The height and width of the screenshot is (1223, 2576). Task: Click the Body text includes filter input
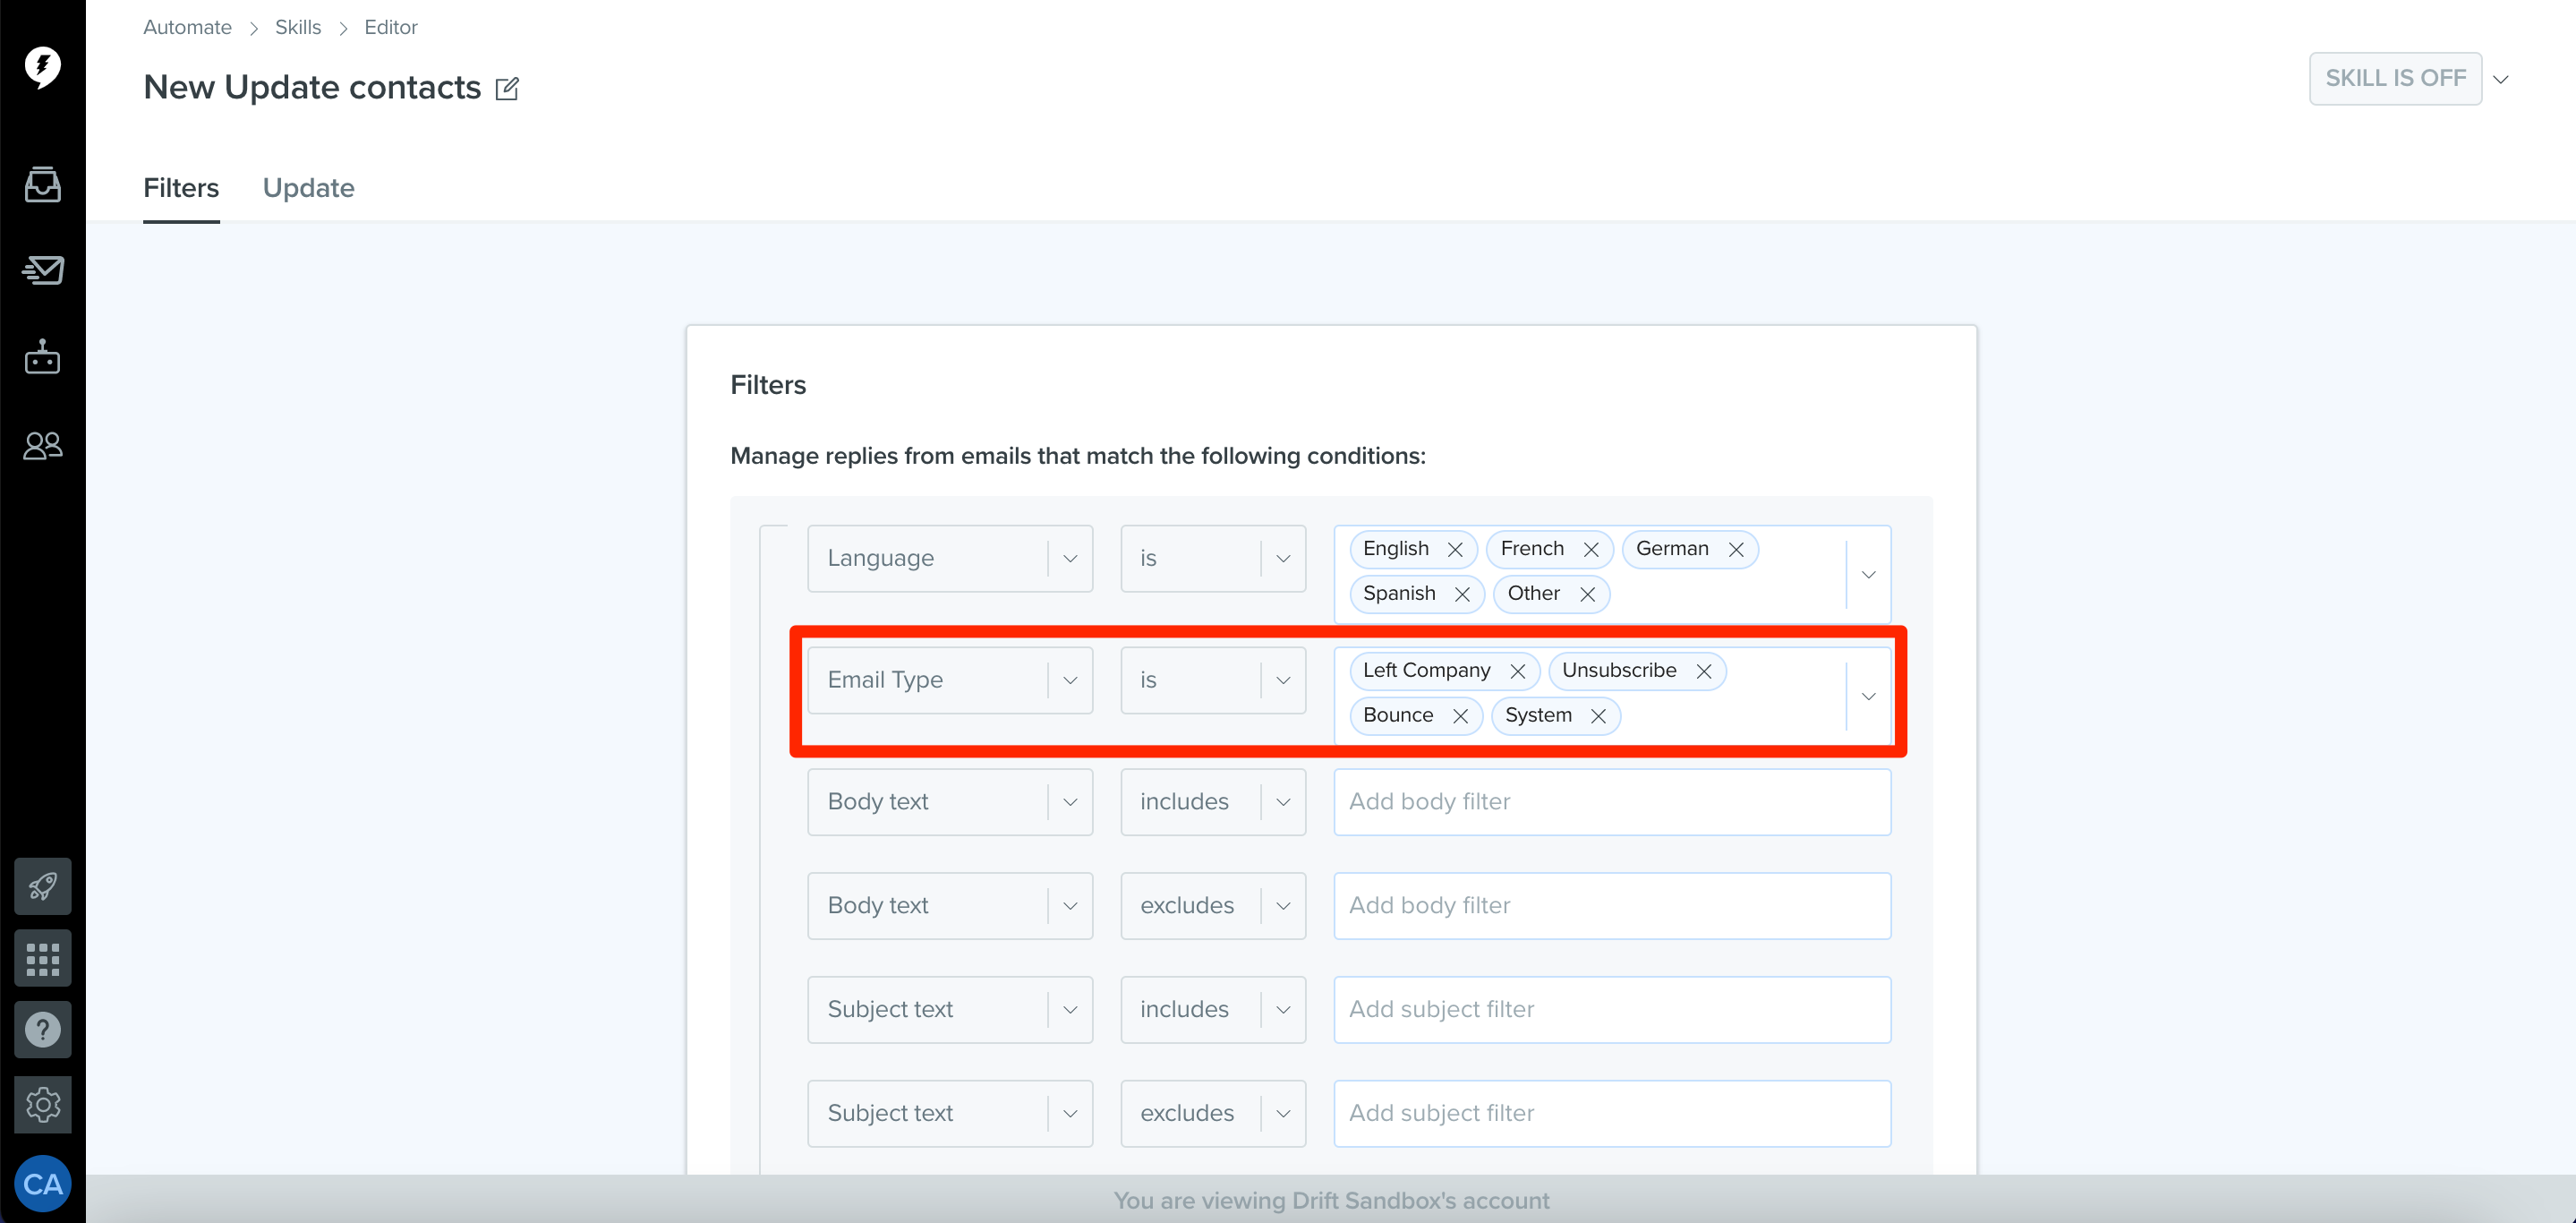click(1612, 803)
